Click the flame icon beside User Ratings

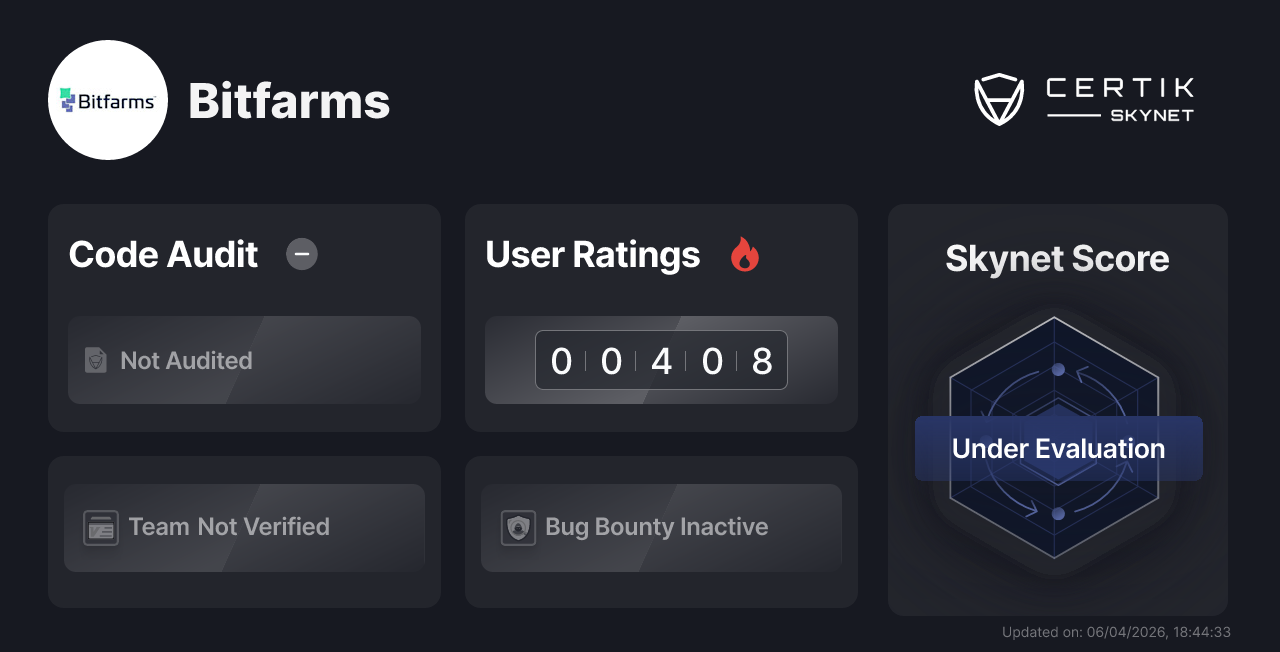[744, 255]
